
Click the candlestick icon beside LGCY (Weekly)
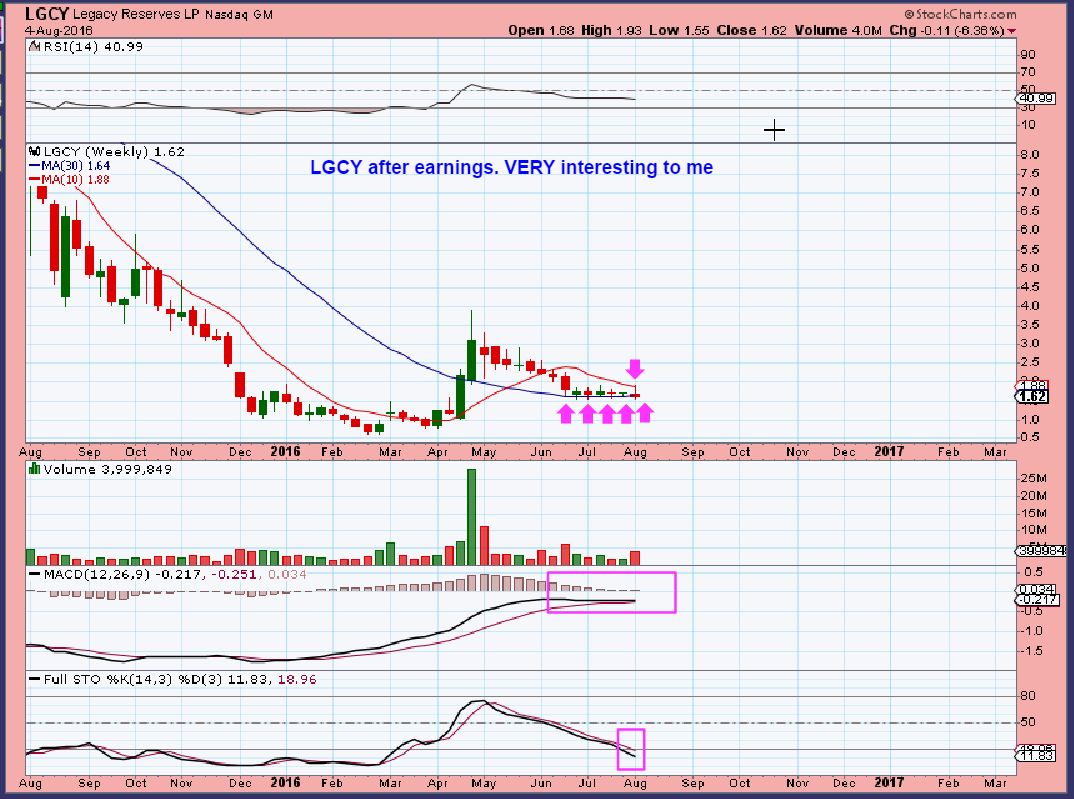coord(35,152)
